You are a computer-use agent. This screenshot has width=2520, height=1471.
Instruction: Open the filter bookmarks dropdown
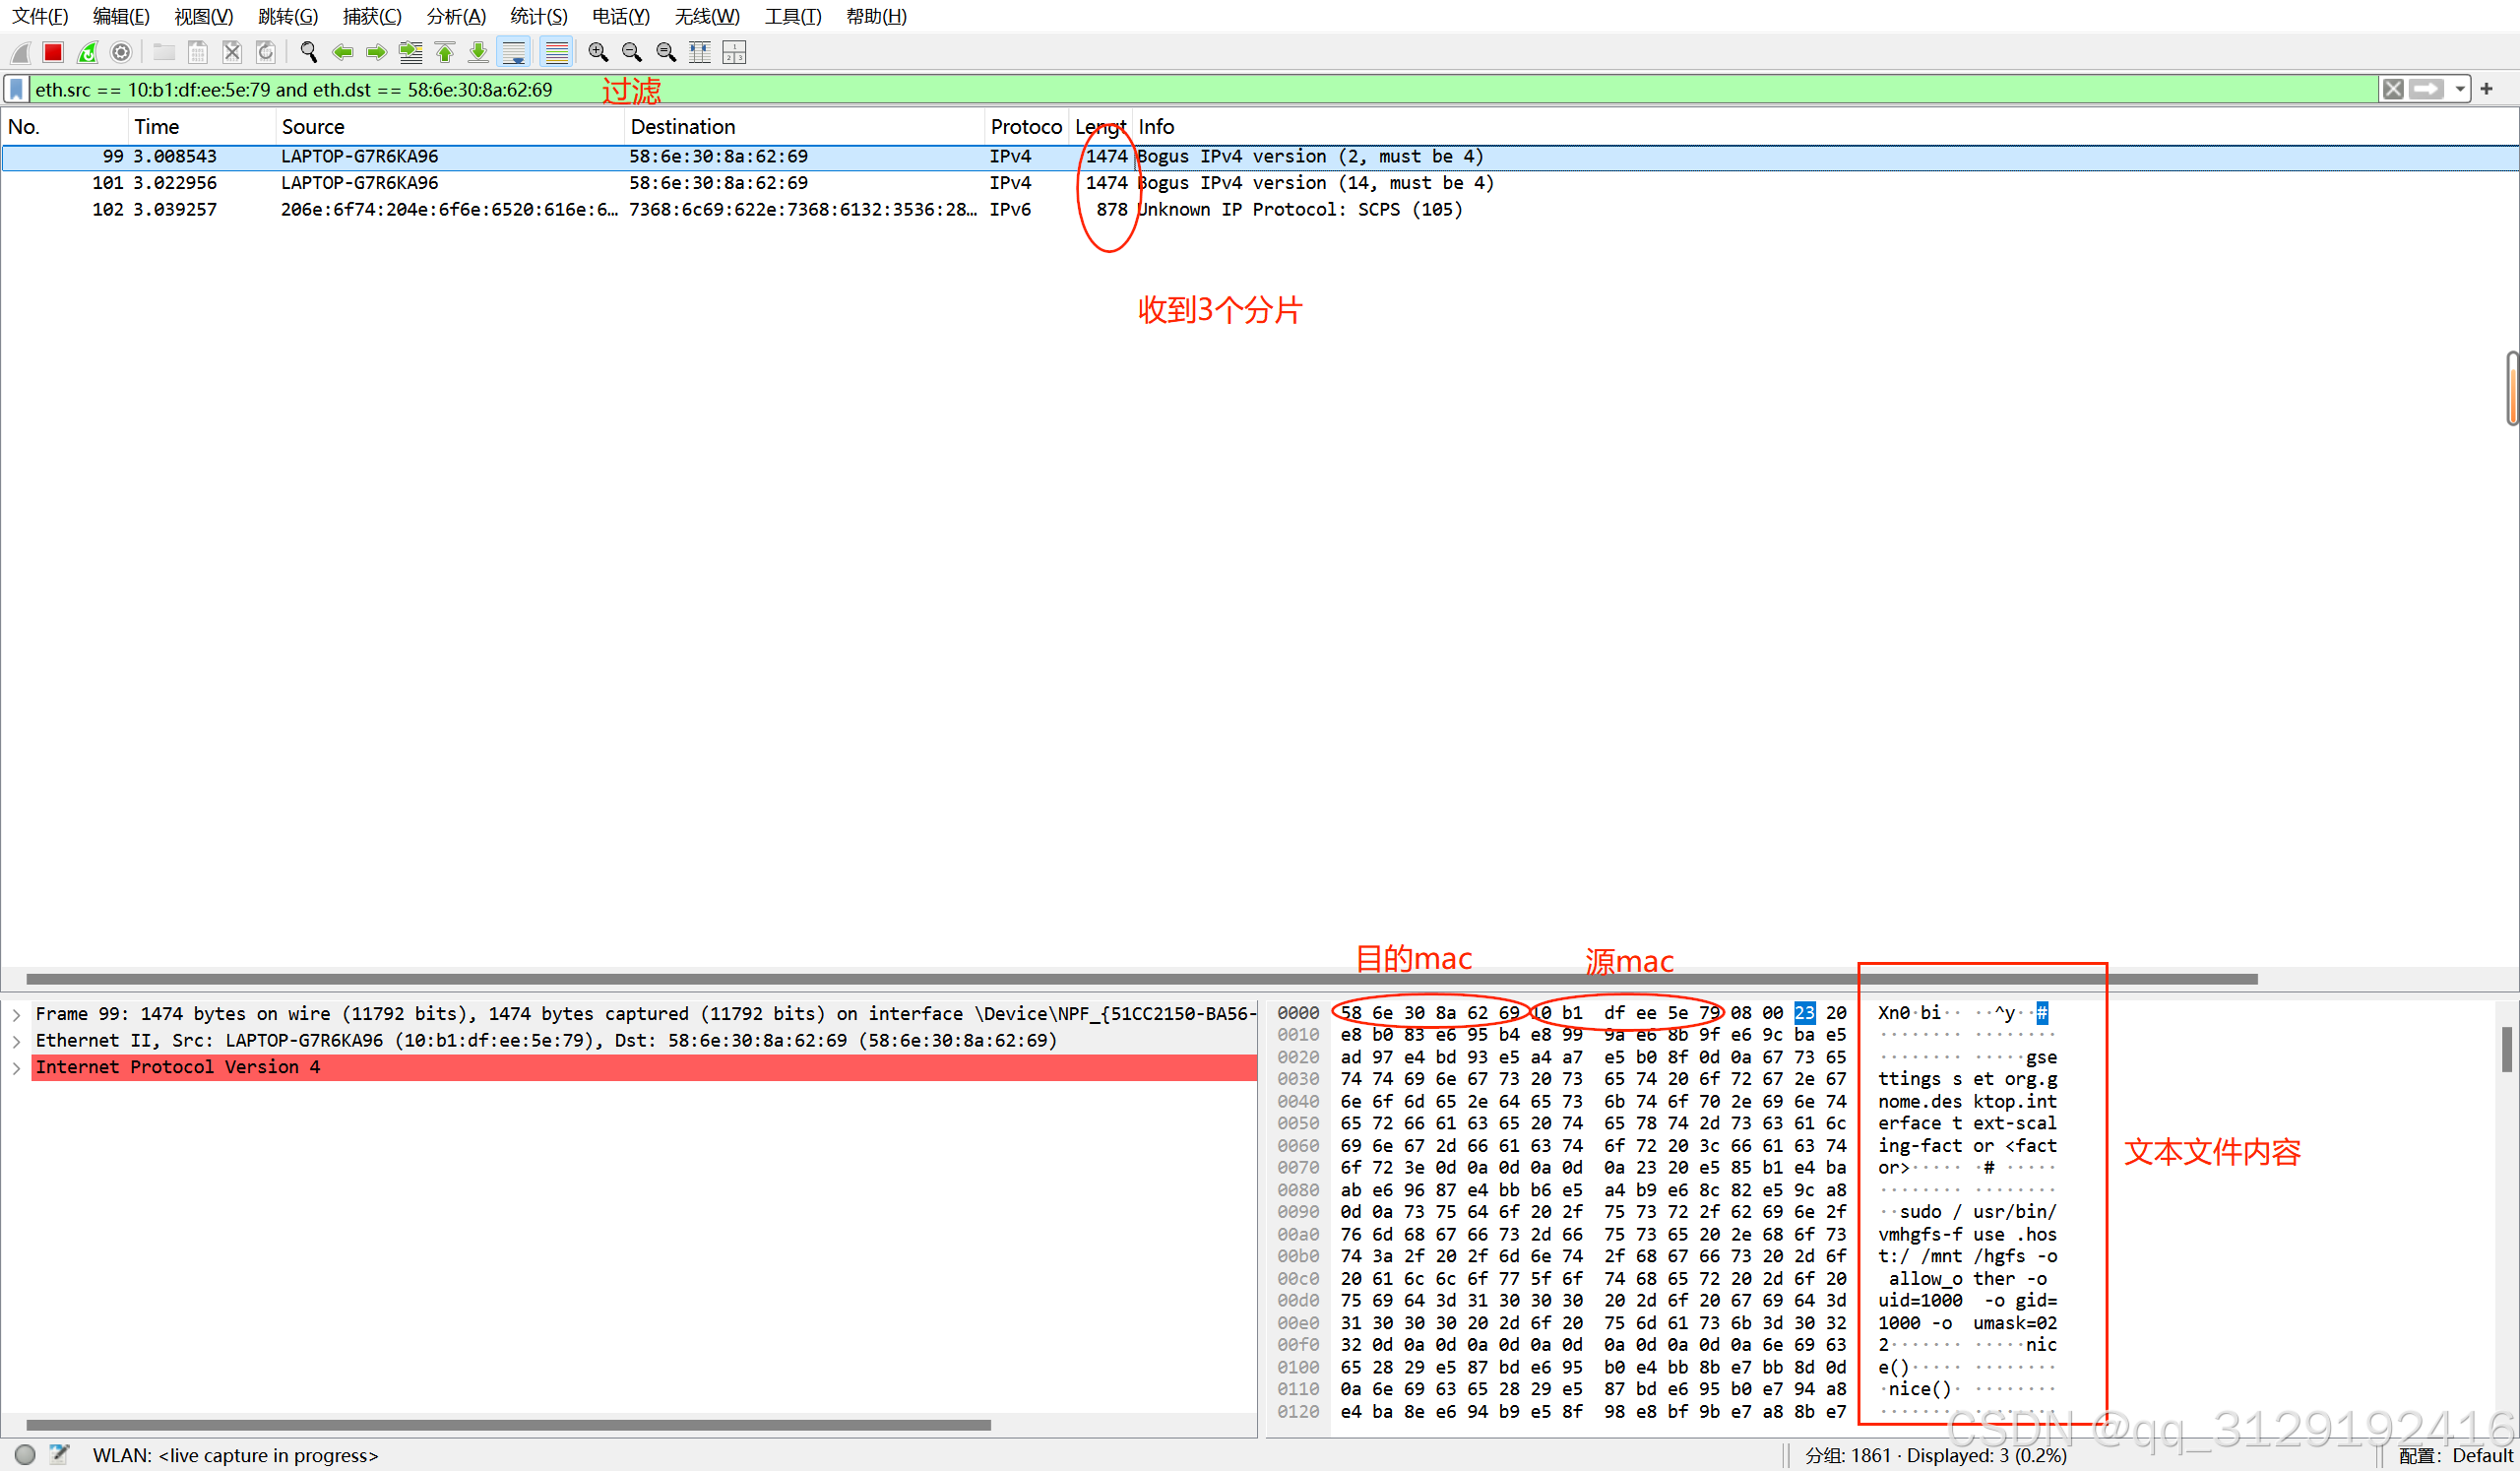(16, 89)
